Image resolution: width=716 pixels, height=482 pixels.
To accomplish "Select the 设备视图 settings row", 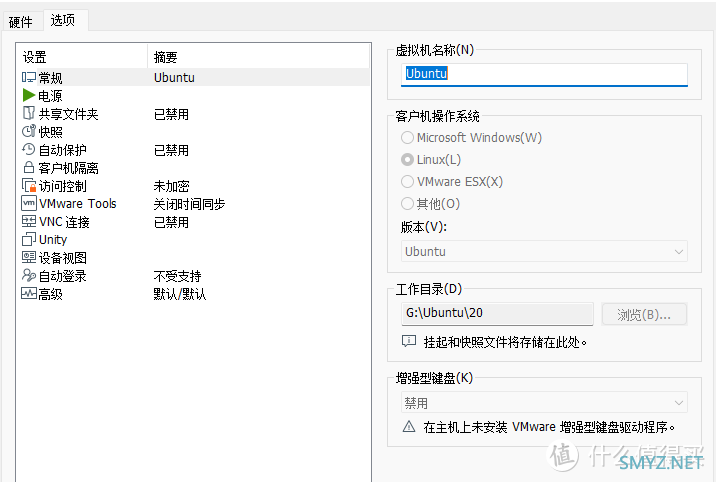I will (193, 258).
